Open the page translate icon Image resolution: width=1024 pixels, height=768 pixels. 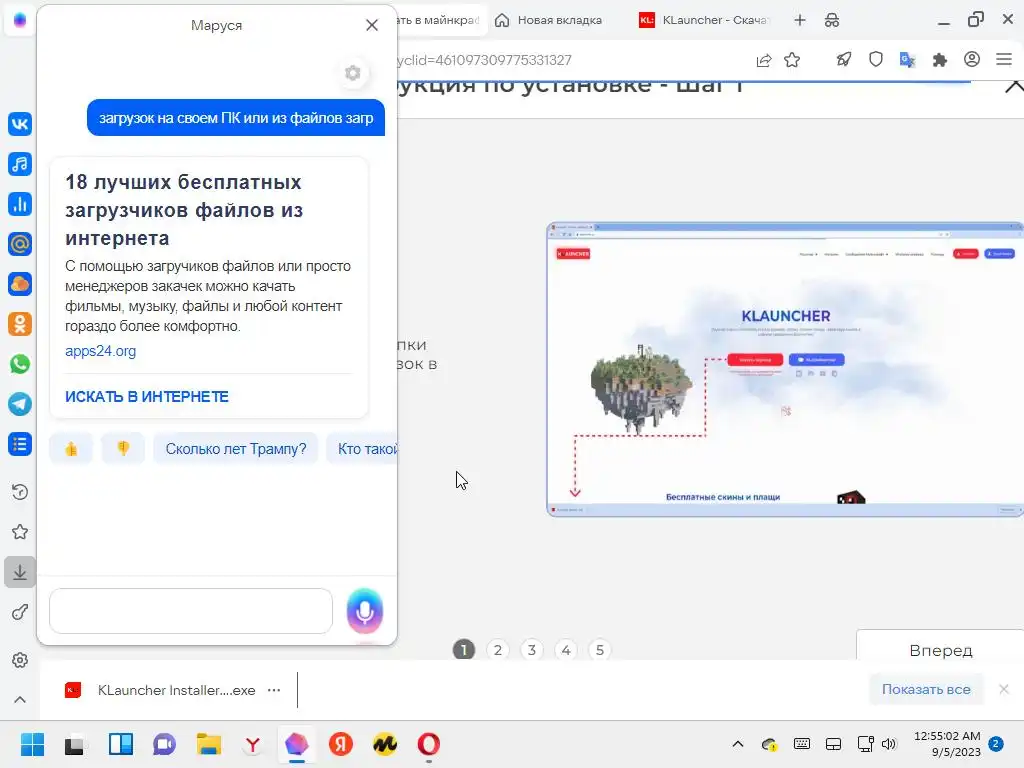[x=908, y=60]
